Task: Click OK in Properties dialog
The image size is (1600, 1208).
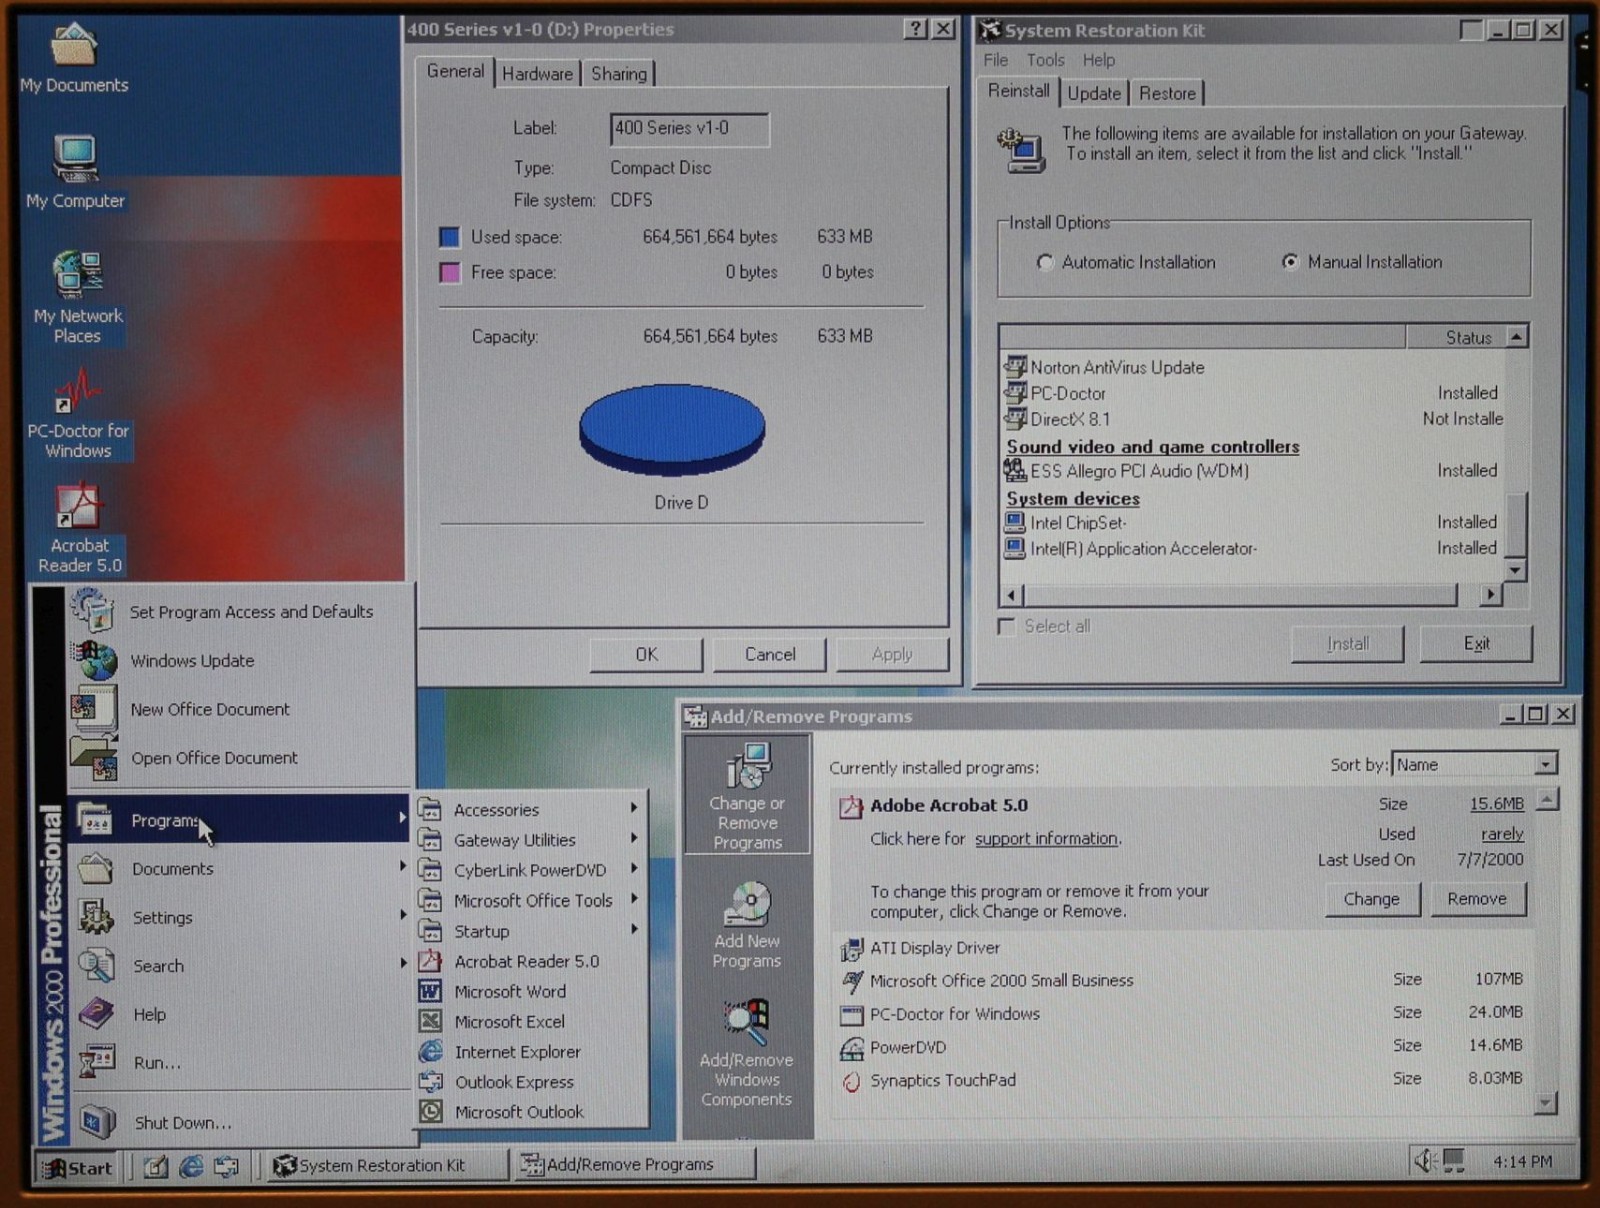Action: coord(646,654)
